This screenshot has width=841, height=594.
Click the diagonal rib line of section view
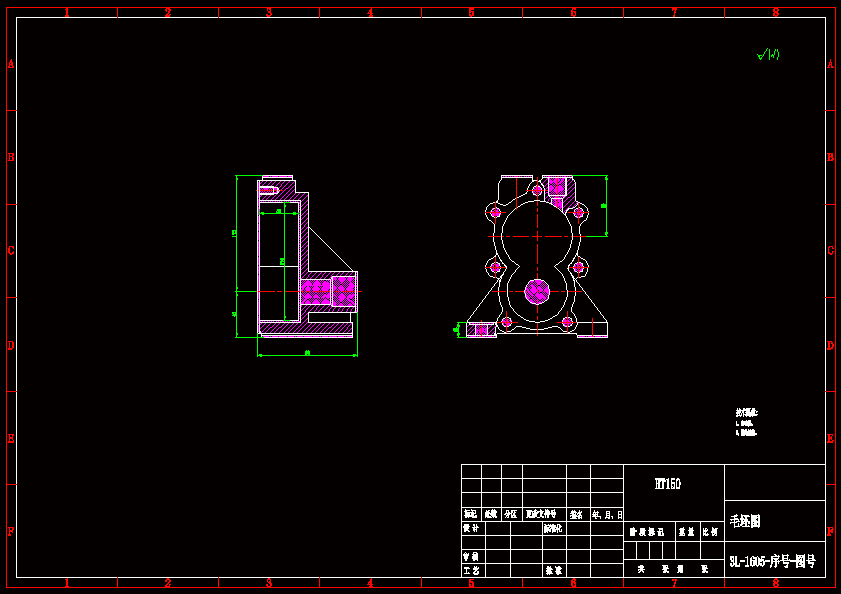coord(331,249)
